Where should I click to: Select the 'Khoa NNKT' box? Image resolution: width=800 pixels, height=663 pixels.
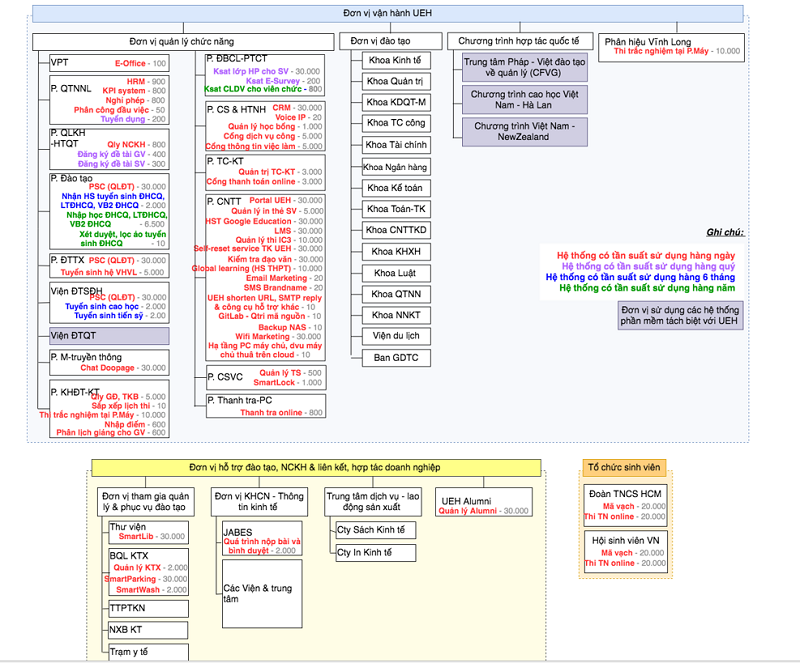(x=396, y=315)
